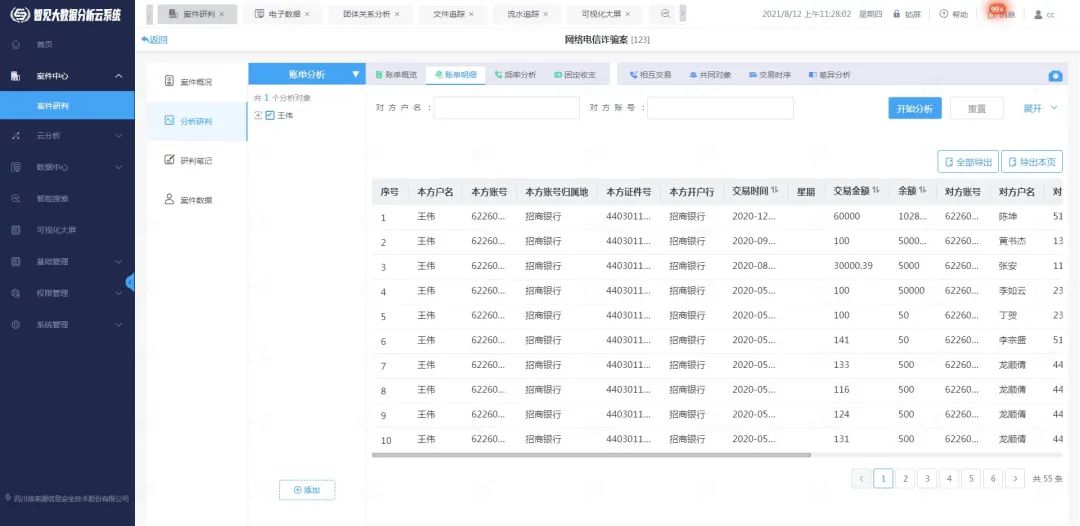Switch to the 共同对象 tab
Image resolution: width=1080 pixels, height=526 pixels.
[x=710, y=75]
